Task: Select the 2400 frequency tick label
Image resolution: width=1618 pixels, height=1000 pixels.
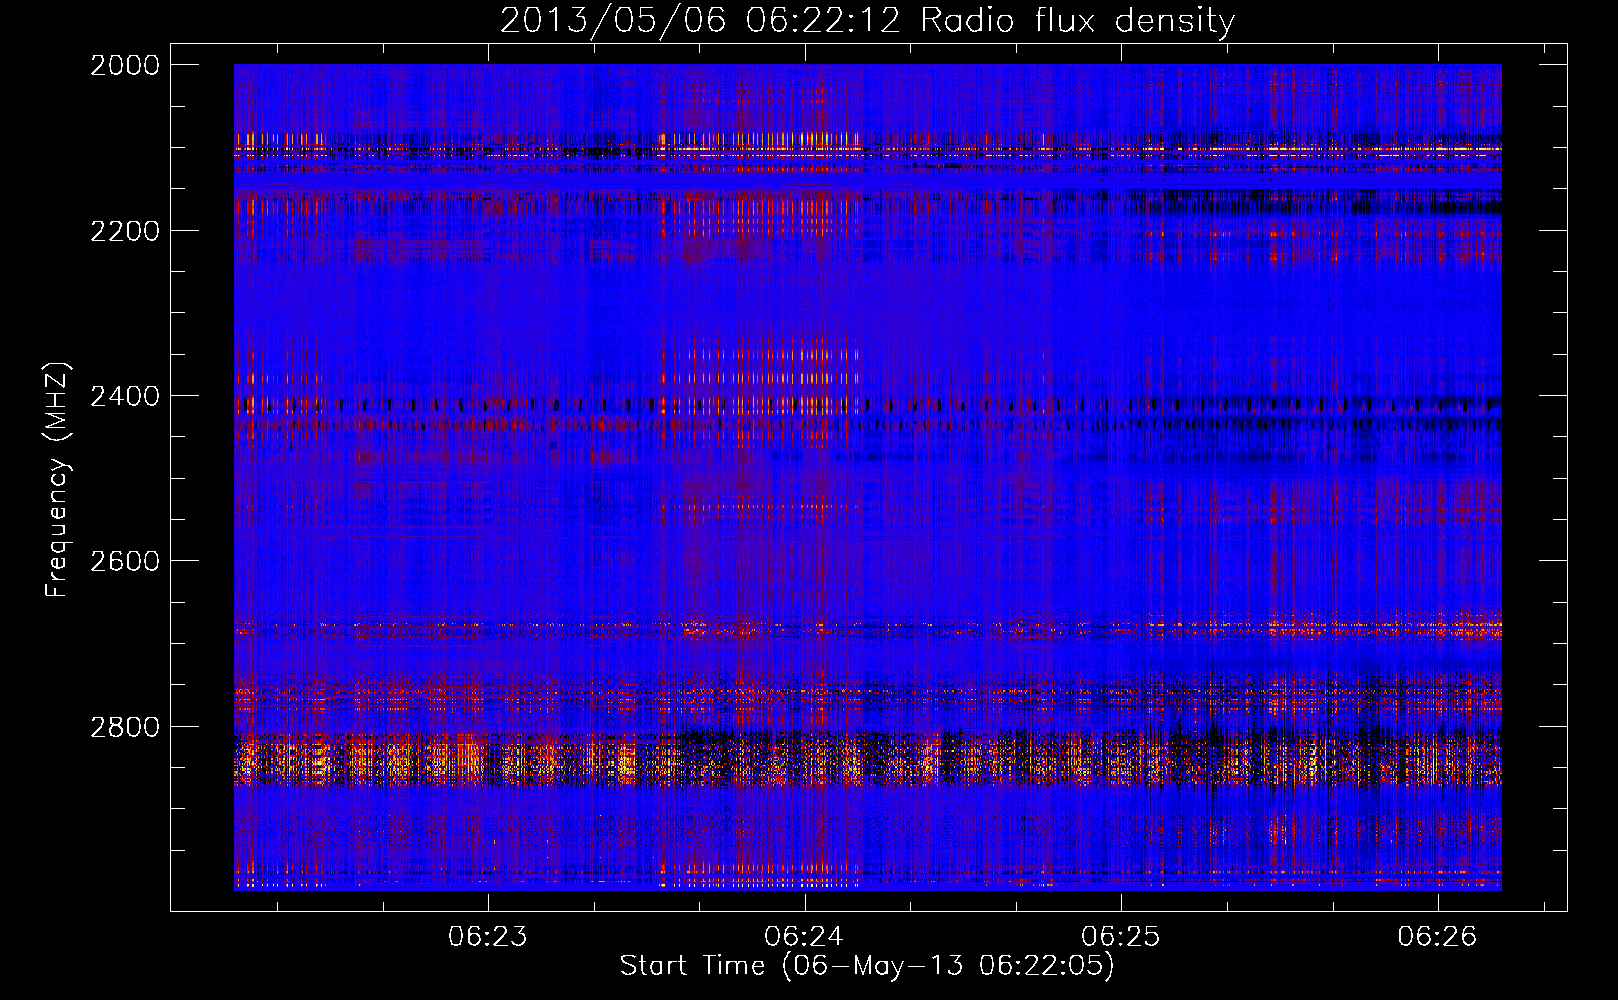Action: pyautogui.click(x=125, y=396)
